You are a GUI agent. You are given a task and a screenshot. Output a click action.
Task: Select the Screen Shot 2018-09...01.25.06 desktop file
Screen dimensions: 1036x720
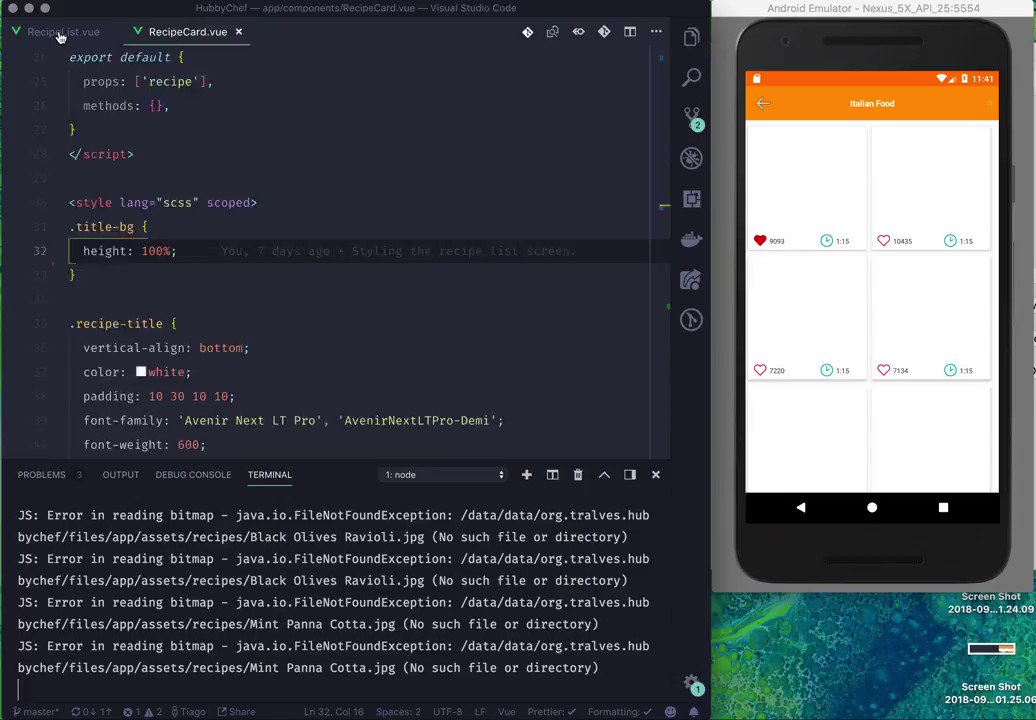(x=990, y=693)
